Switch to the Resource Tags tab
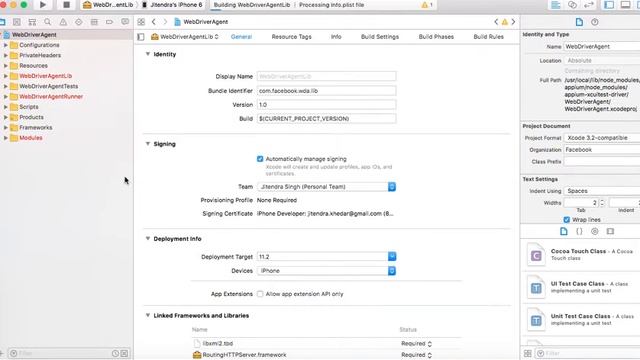This screenshot has height=360, width=640. (x=291, y=37)
